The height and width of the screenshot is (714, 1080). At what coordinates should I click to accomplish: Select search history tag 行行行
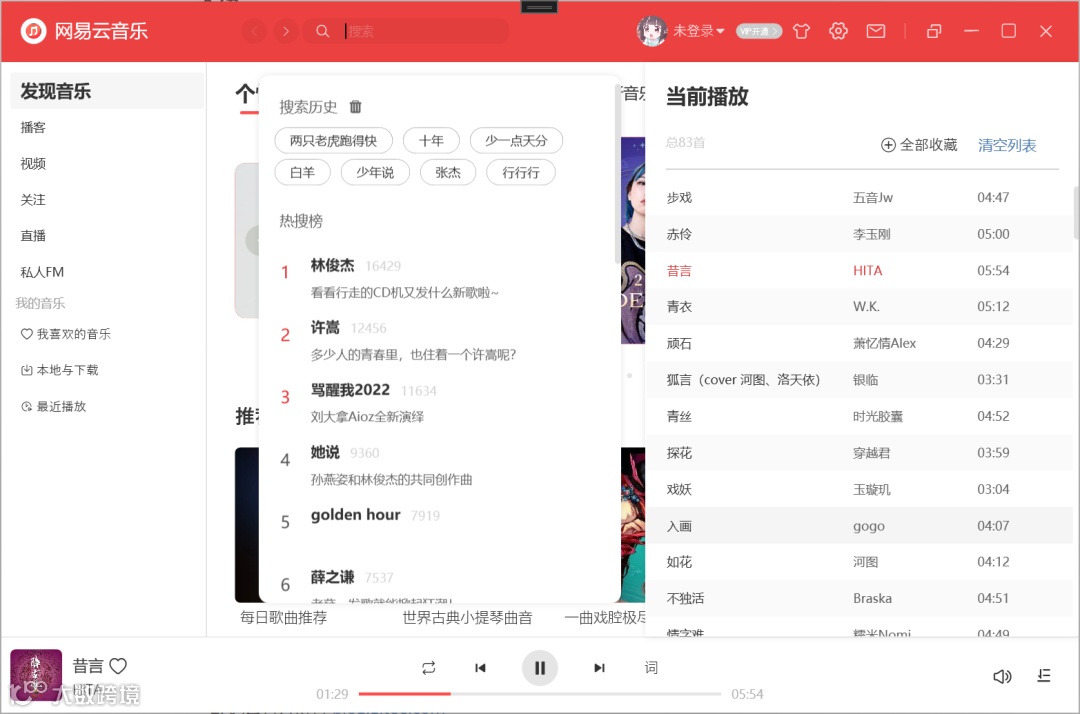pos(521,172)
